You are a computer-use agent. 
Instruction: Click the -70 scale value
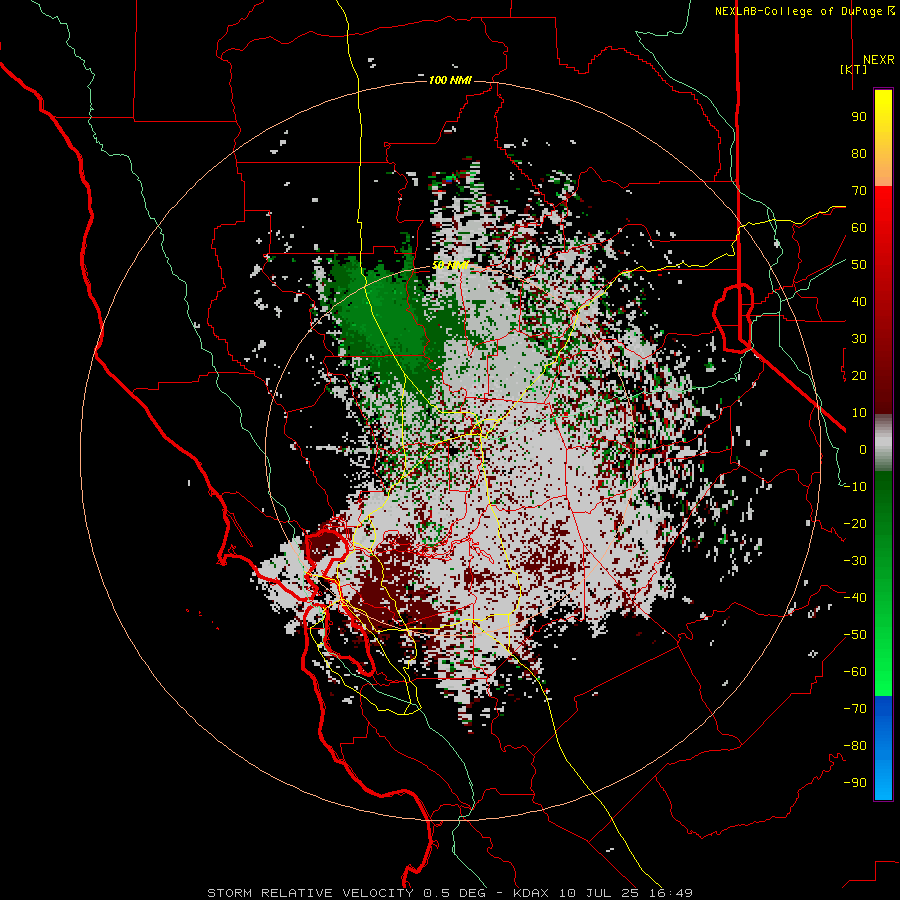[855, 709]
